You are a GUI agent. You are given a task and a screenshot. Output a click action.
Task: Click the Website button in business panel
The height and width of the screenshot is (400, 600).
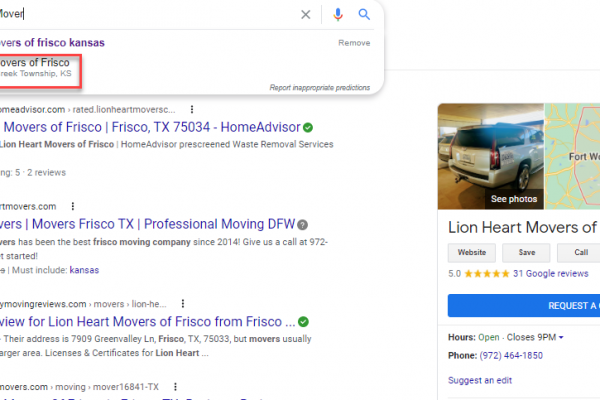click(x=471, y=253)
